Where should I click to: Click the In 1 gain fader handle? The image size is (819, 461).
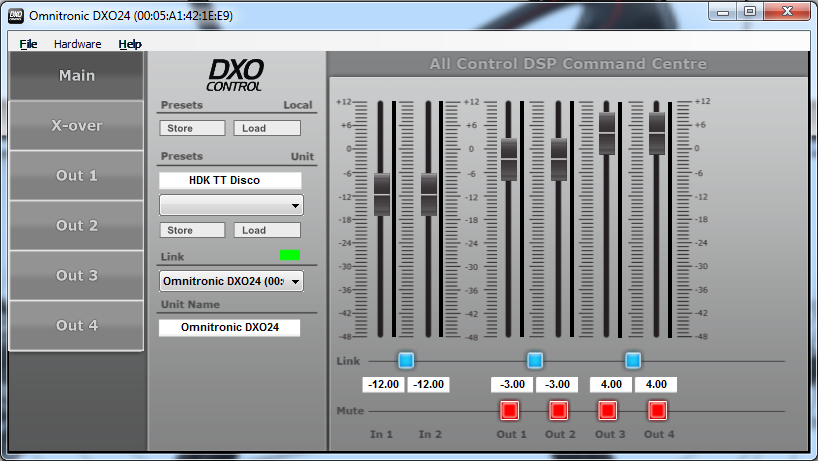point(382,195)
